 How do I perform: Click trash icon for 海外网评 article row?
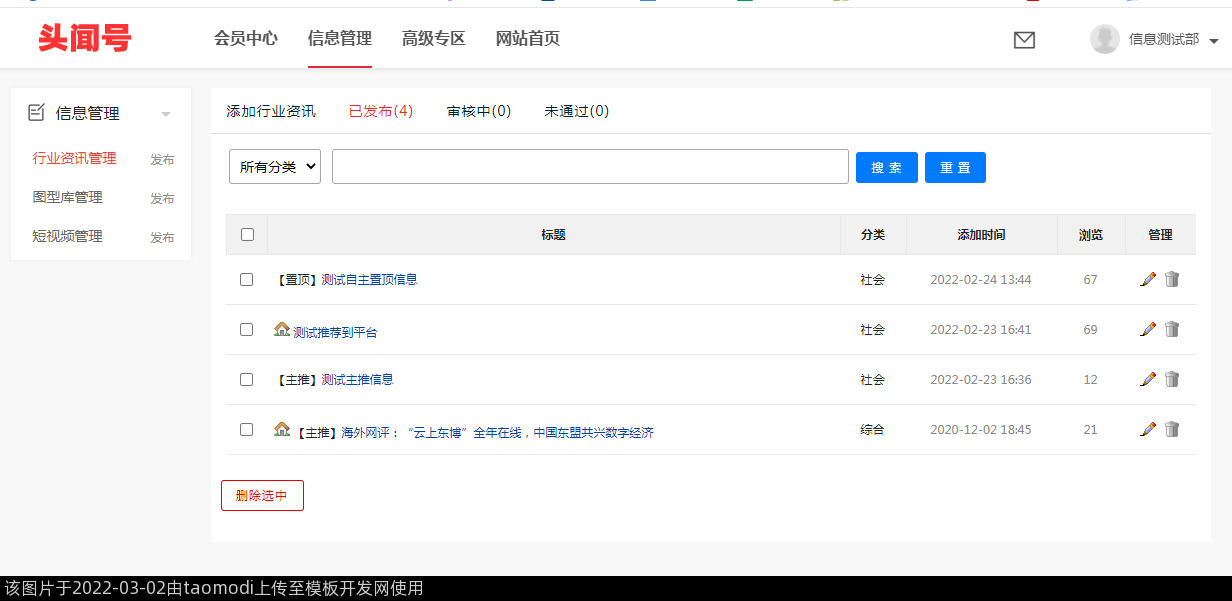click(1172, 429)
